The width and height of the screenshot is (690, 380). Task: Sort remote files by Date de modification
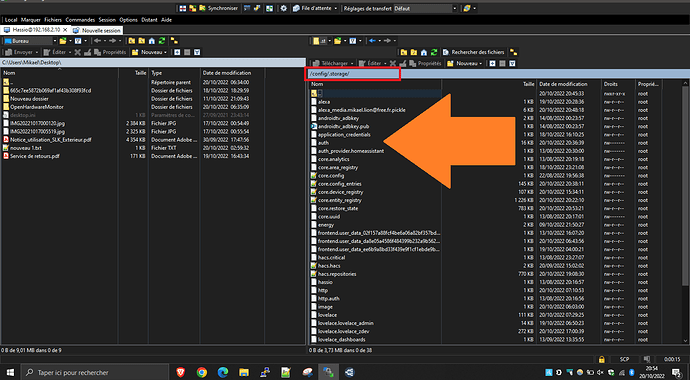[x=569, y=84]
